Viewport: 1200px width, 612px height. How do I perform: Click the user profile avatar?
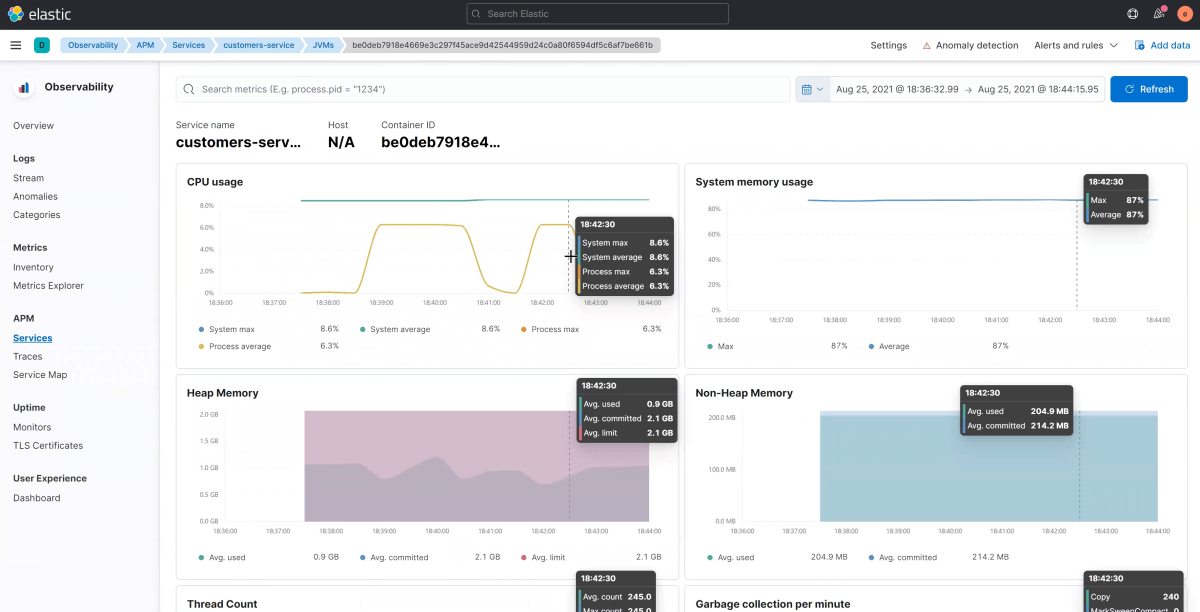tap(1184, 13)
